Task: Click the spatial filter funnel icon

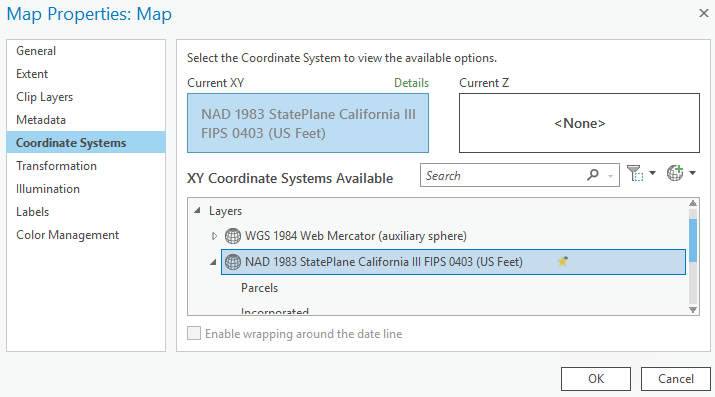Action: coord(635,173)
